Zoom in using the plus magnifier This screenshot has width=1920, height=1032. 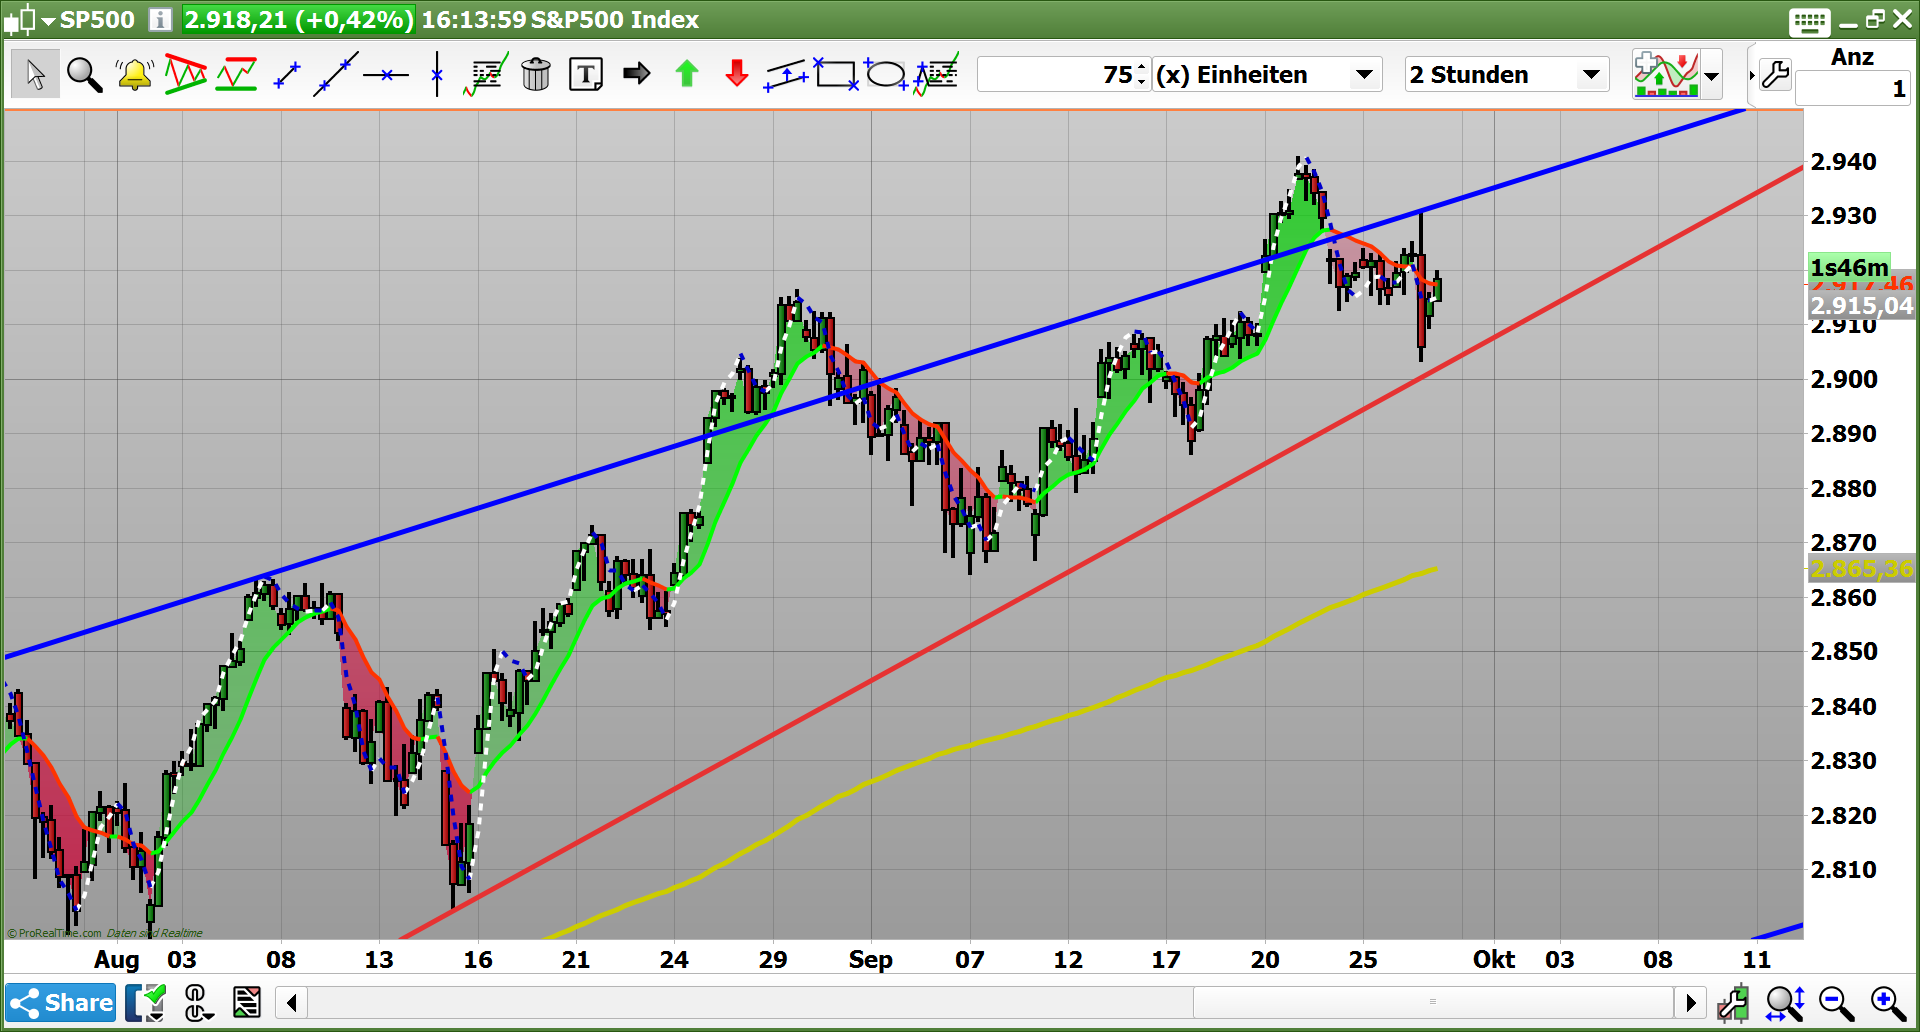tap(1888, 1002)
